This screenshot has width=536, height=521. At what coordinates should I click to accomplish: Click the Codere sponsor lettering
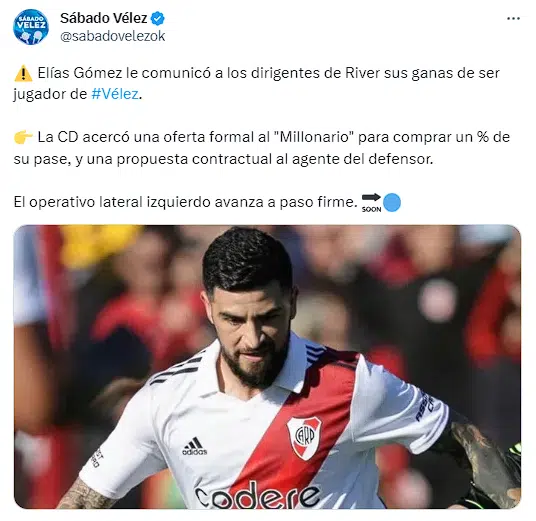coord(257,495)
